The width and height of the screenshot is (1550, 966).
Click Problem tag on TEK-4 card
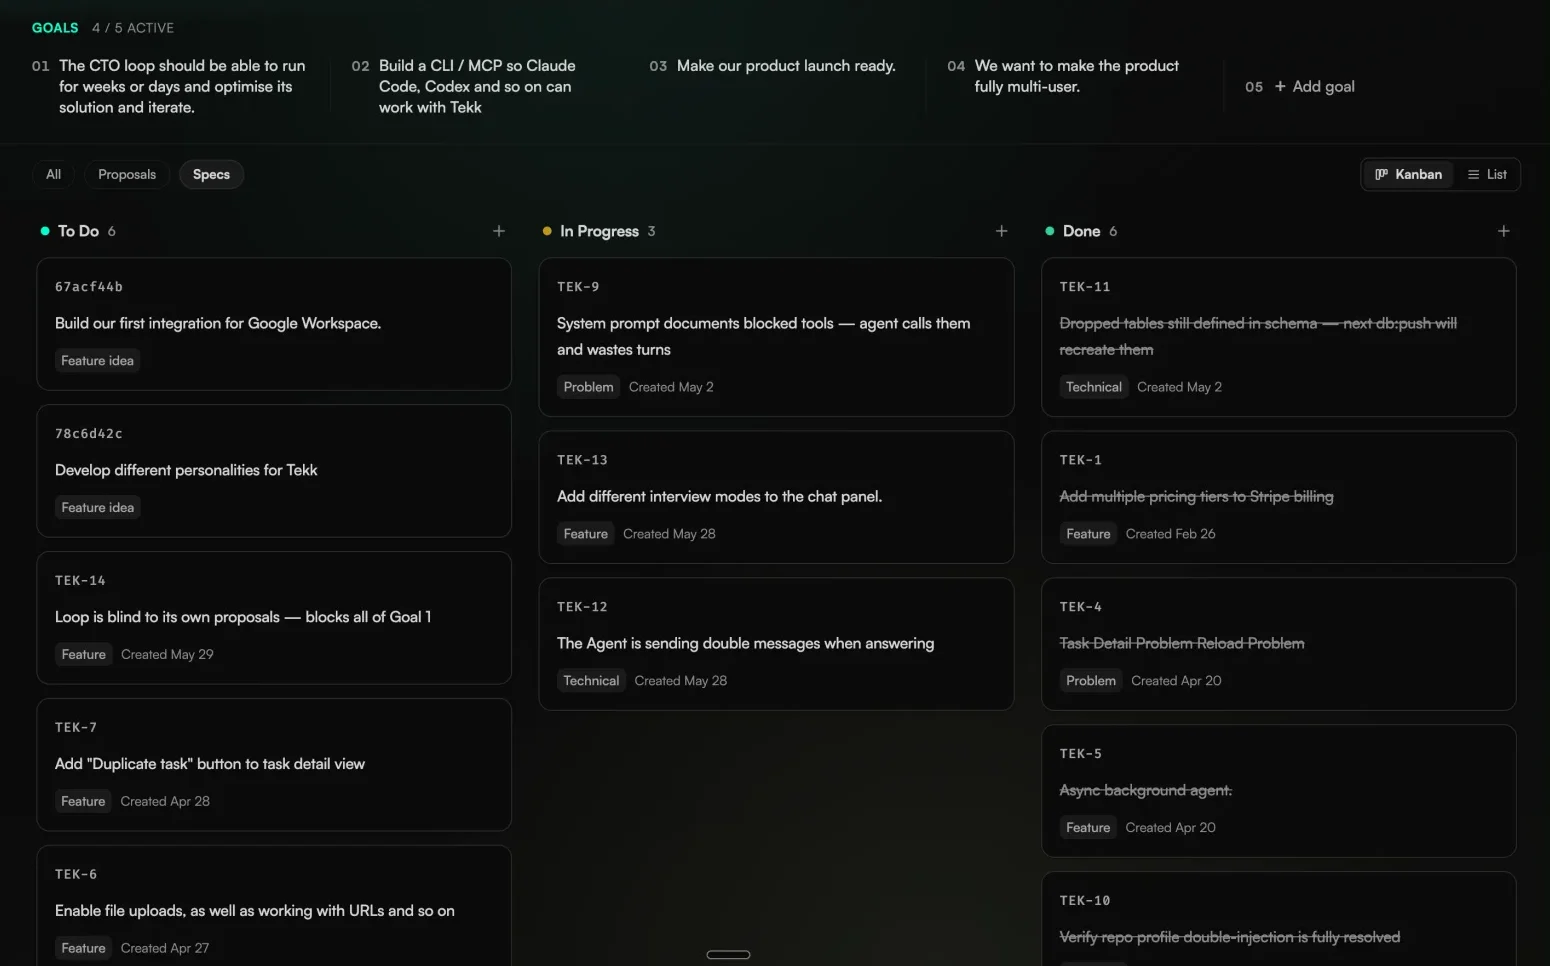pos(1090,681)
